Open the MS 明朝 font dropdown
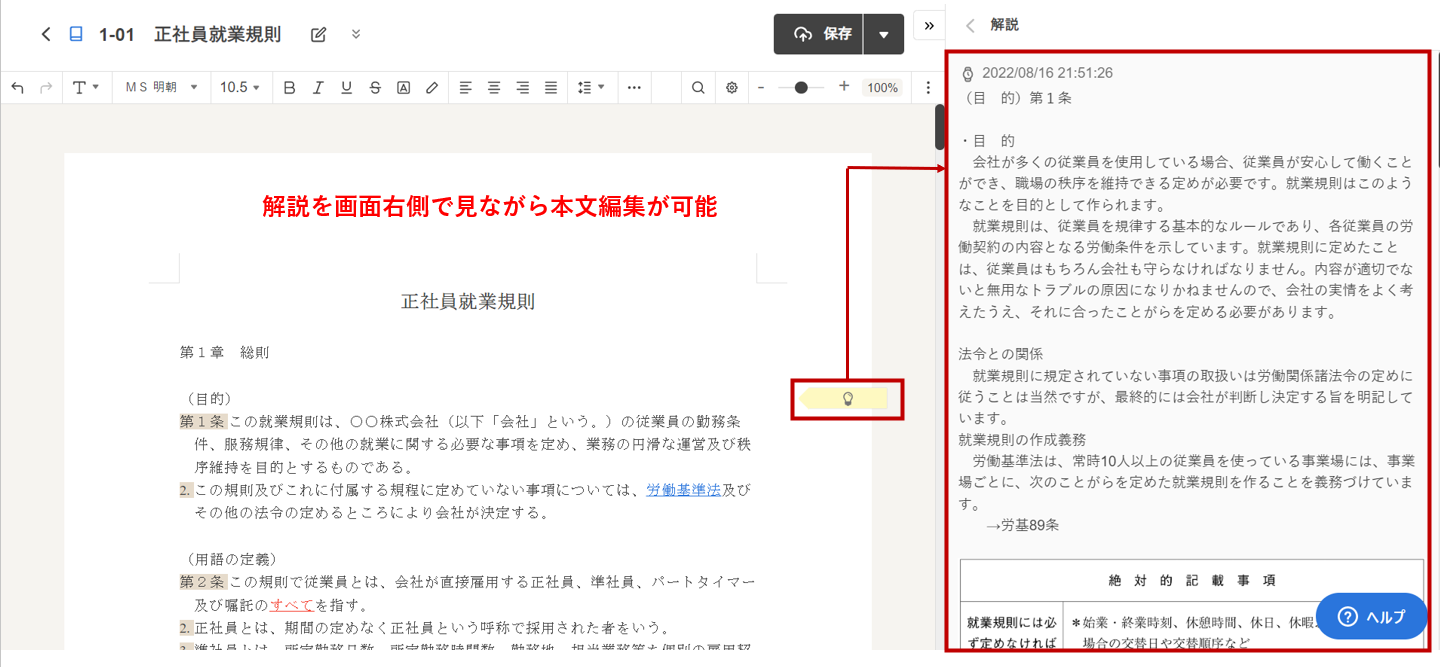 click(x=161, y=88)
